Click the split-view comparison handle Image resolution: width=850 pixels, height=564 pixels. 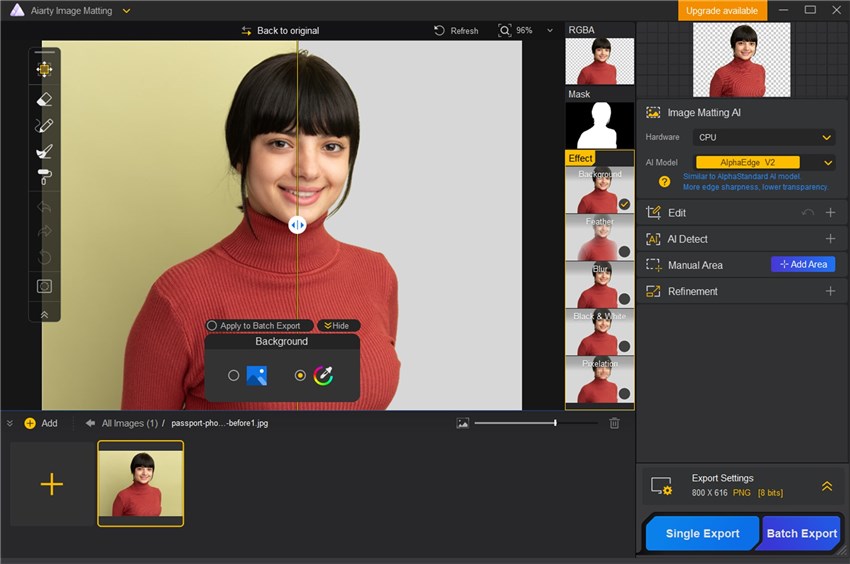(x=297, y=225)
